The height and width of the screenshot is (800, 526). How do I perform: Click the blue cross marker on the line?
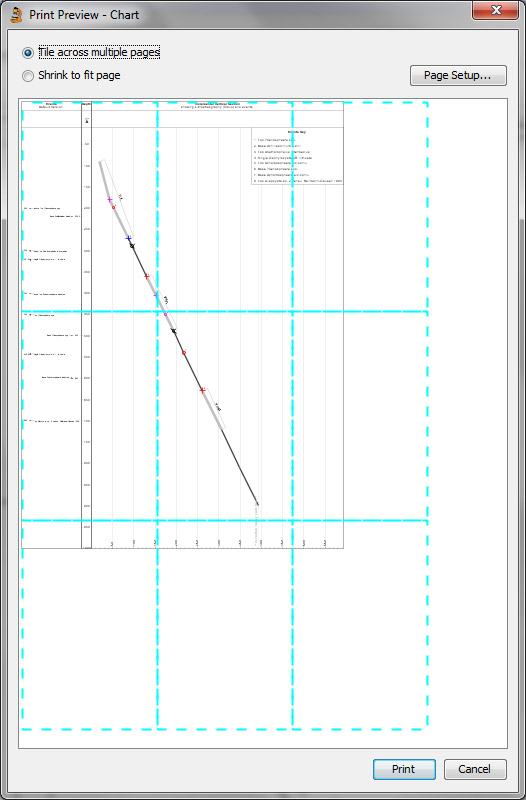pos(129,238)
